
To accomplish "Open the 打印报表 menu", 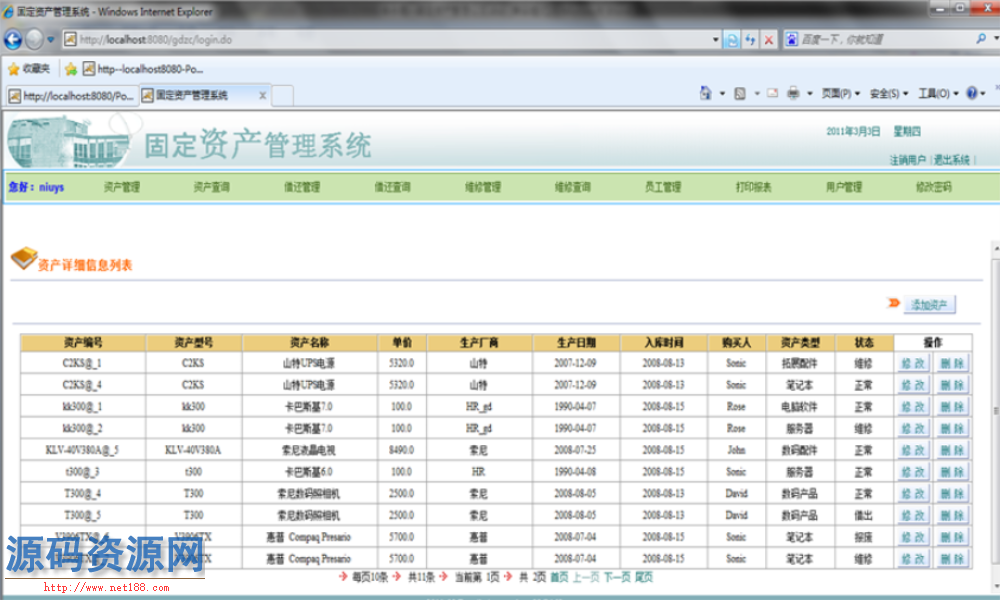I will tap(754, 187).
